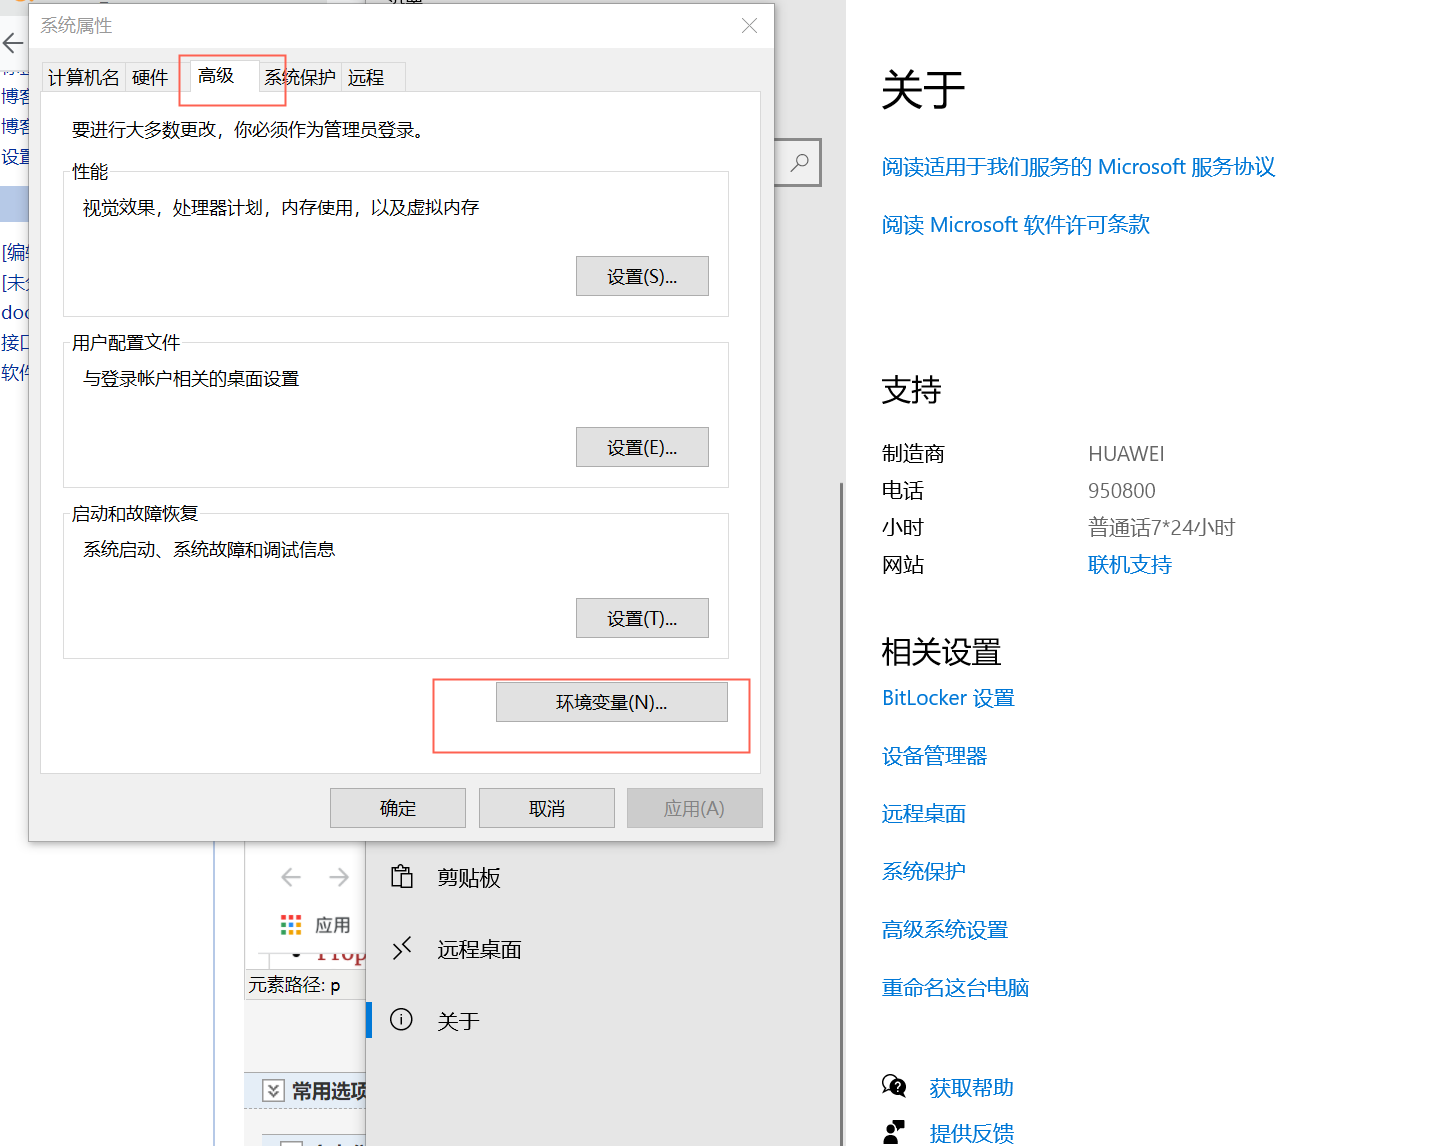Image resolution: width=1430 pixels, height=1146 pixels.
Task: Click the remote desktop icon beside 远程桌面
Action: [x=402, y=948]
